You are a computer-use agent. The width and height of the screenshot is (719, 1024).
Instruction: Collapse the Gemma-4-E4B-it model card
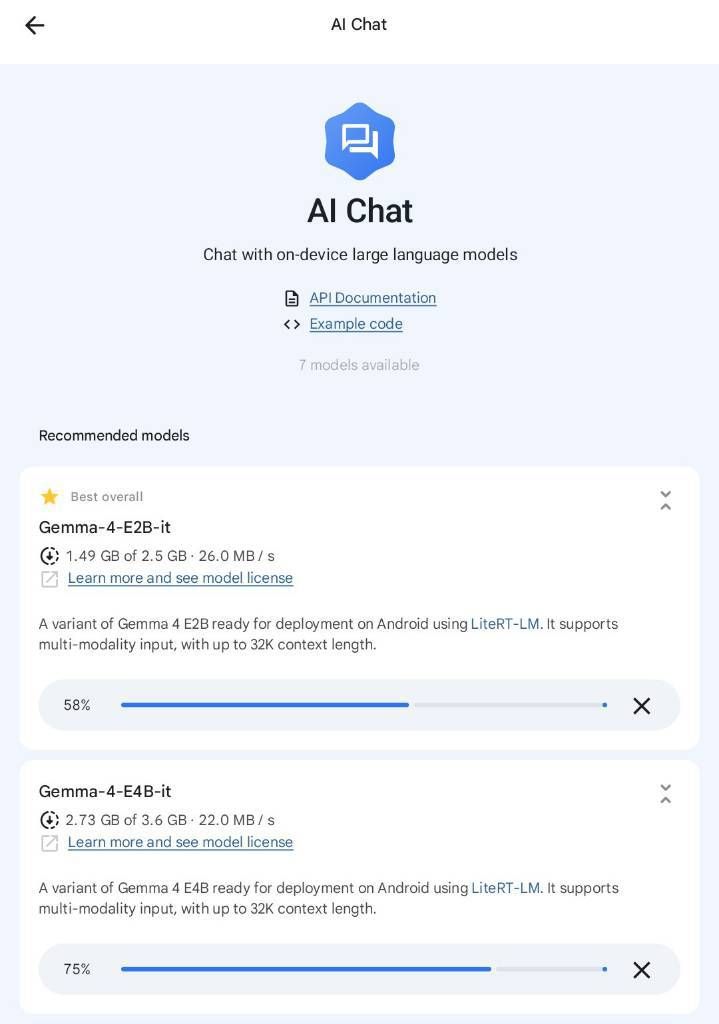tap(665, 794)
